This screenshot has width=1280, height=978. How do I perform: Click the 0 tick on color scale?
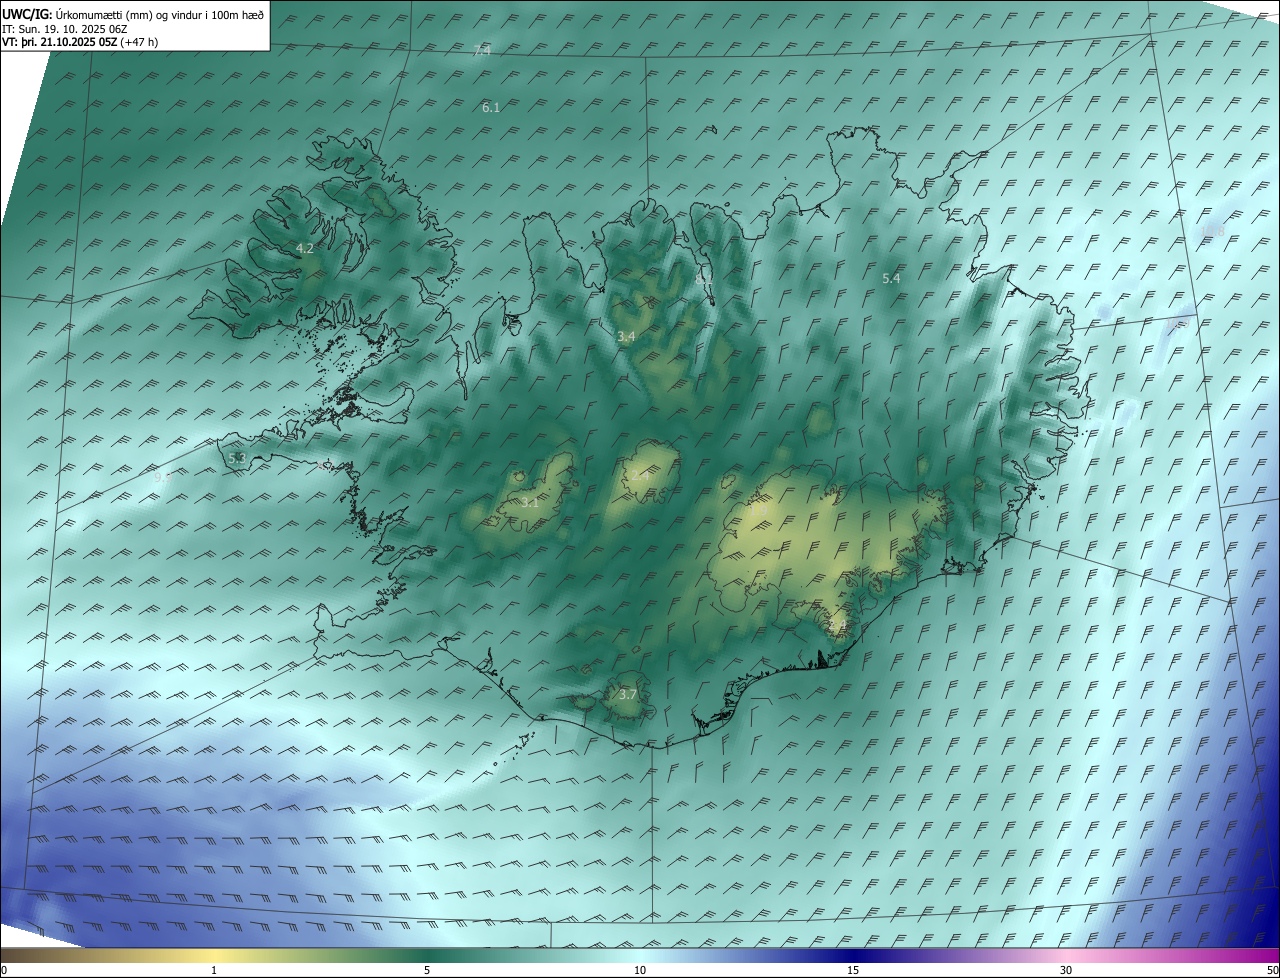(x=4, y=970)
